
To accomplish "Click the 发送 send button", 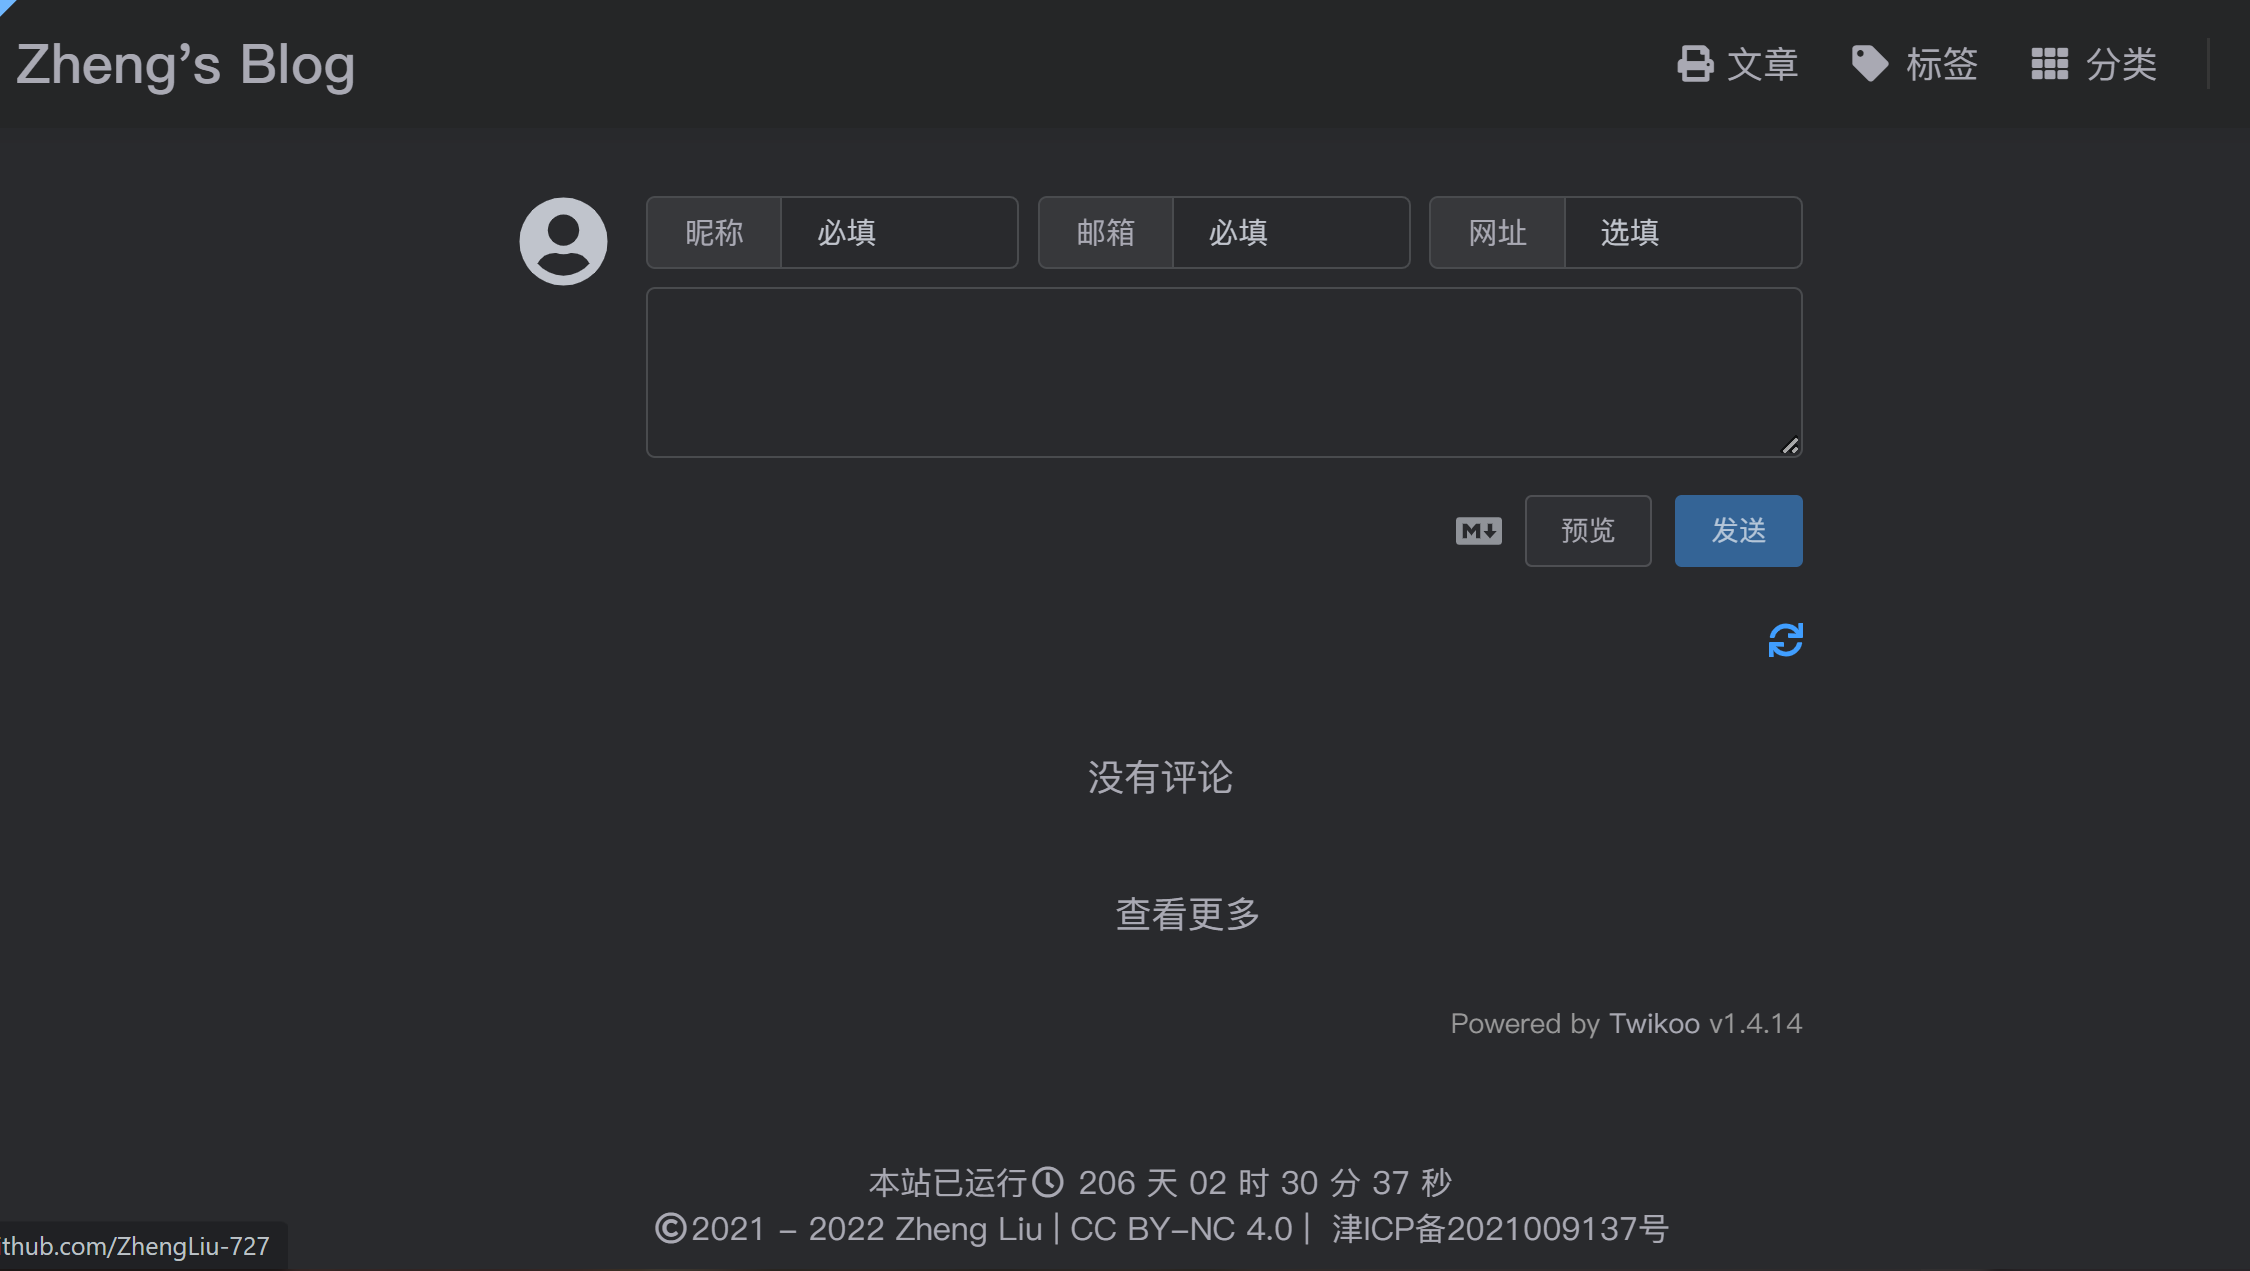I will pyautogui.click(x=1739, y=531).
